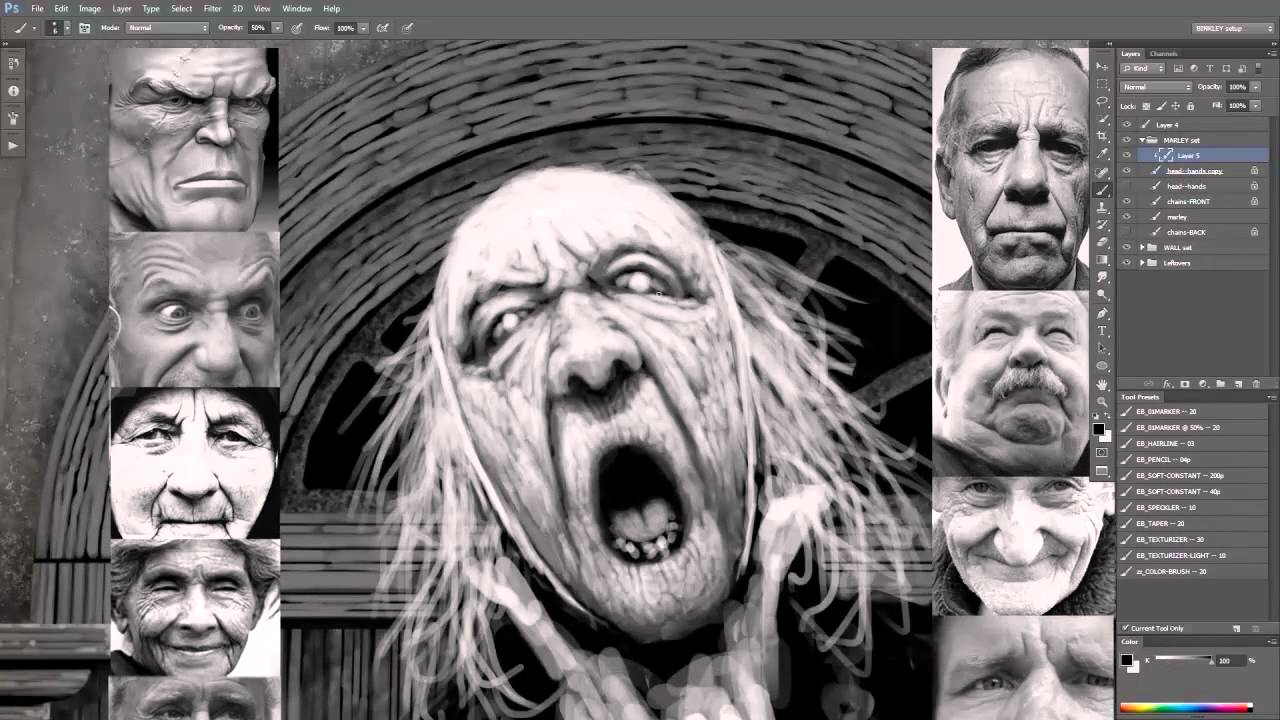This screenshot has height=720, width=1280.
Task: Select the Rectangular Marquee tool
Action: pyautogui.click(x=1102, y=84)
